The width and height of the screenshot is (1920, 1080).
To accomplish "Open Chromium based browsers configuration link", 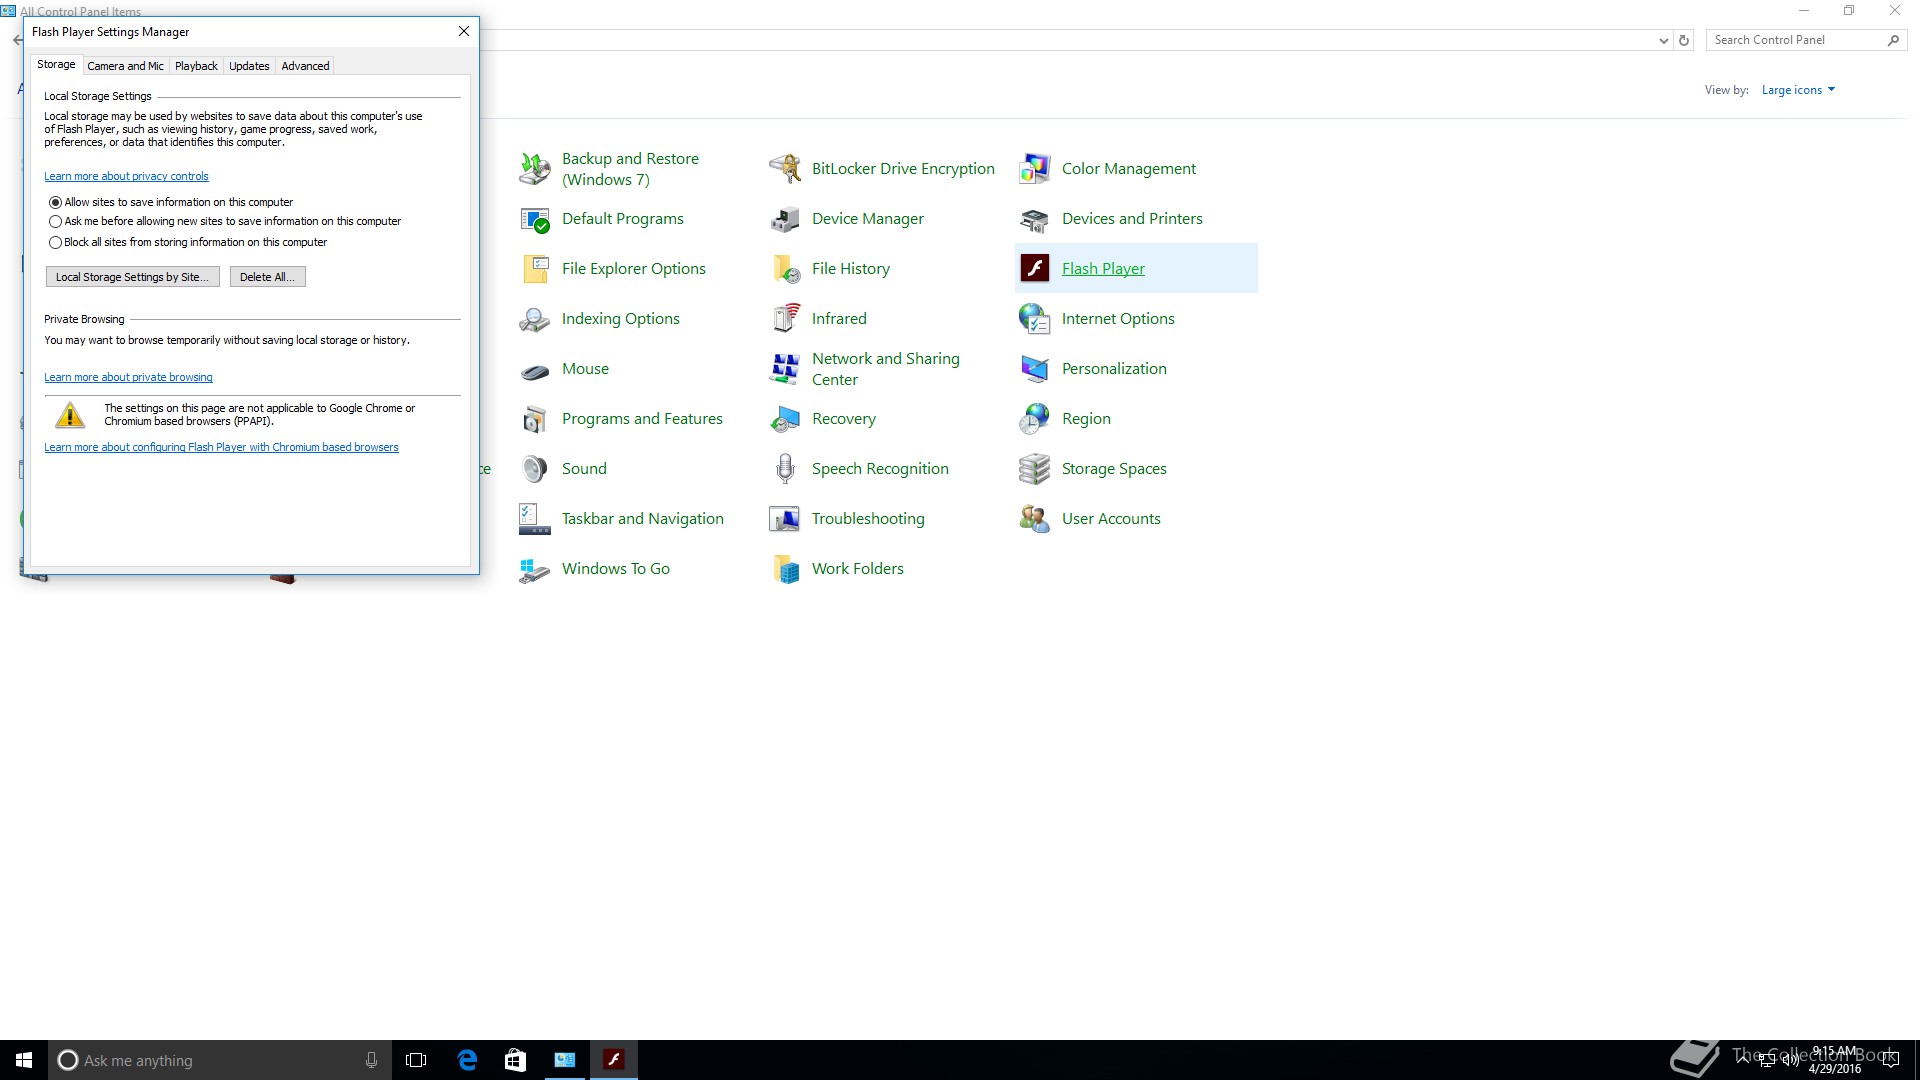I will (x=221, y=448).
